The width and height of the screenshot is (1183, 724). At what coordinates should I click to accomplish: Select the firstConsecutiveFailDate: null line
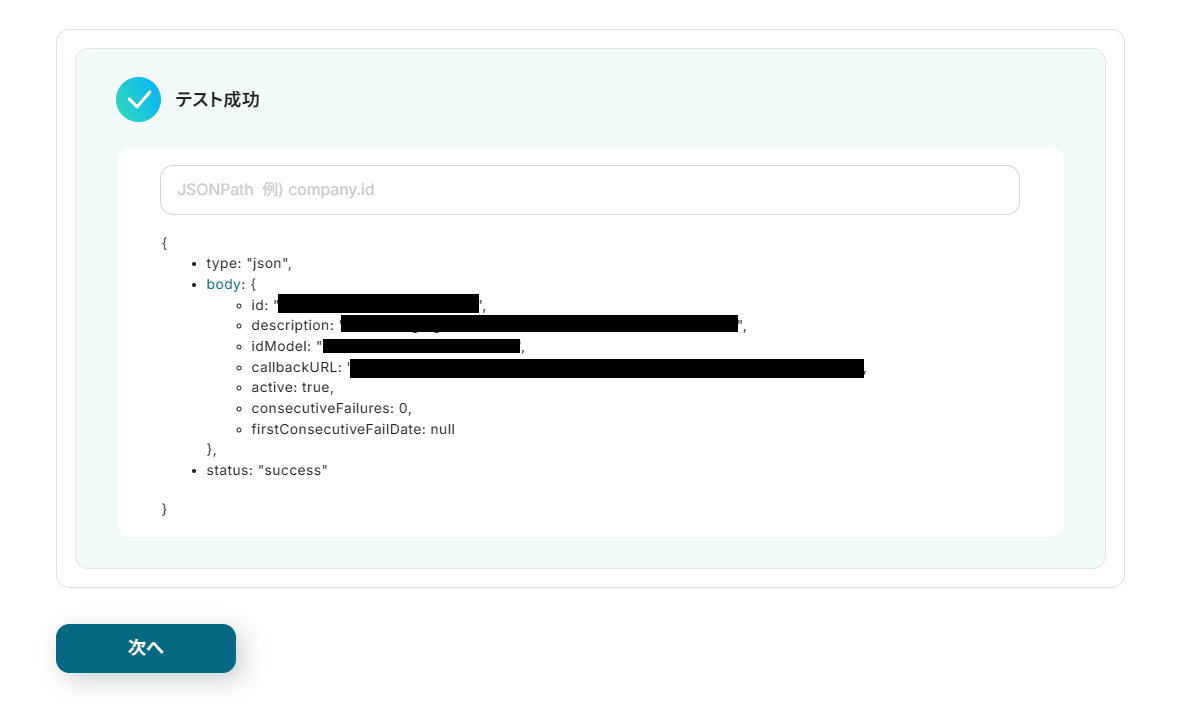tap(353, 429)
